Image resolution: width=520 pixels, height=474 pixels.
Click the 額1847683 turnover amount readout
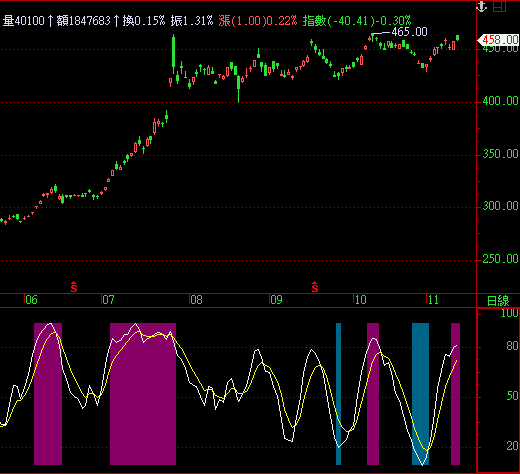[83, 21]
